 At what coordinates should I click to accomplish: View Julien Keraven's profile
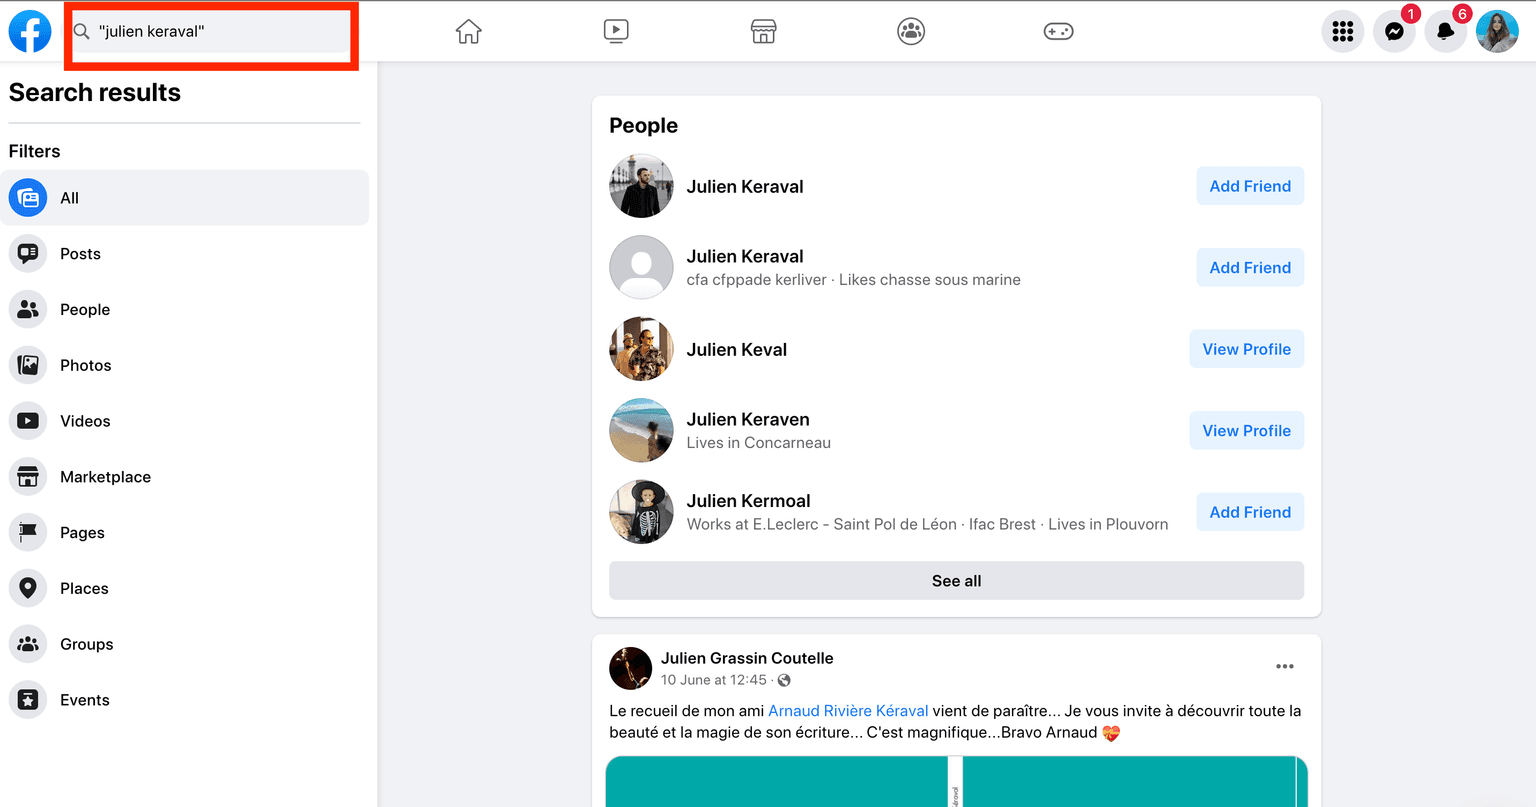[1246, 431]
